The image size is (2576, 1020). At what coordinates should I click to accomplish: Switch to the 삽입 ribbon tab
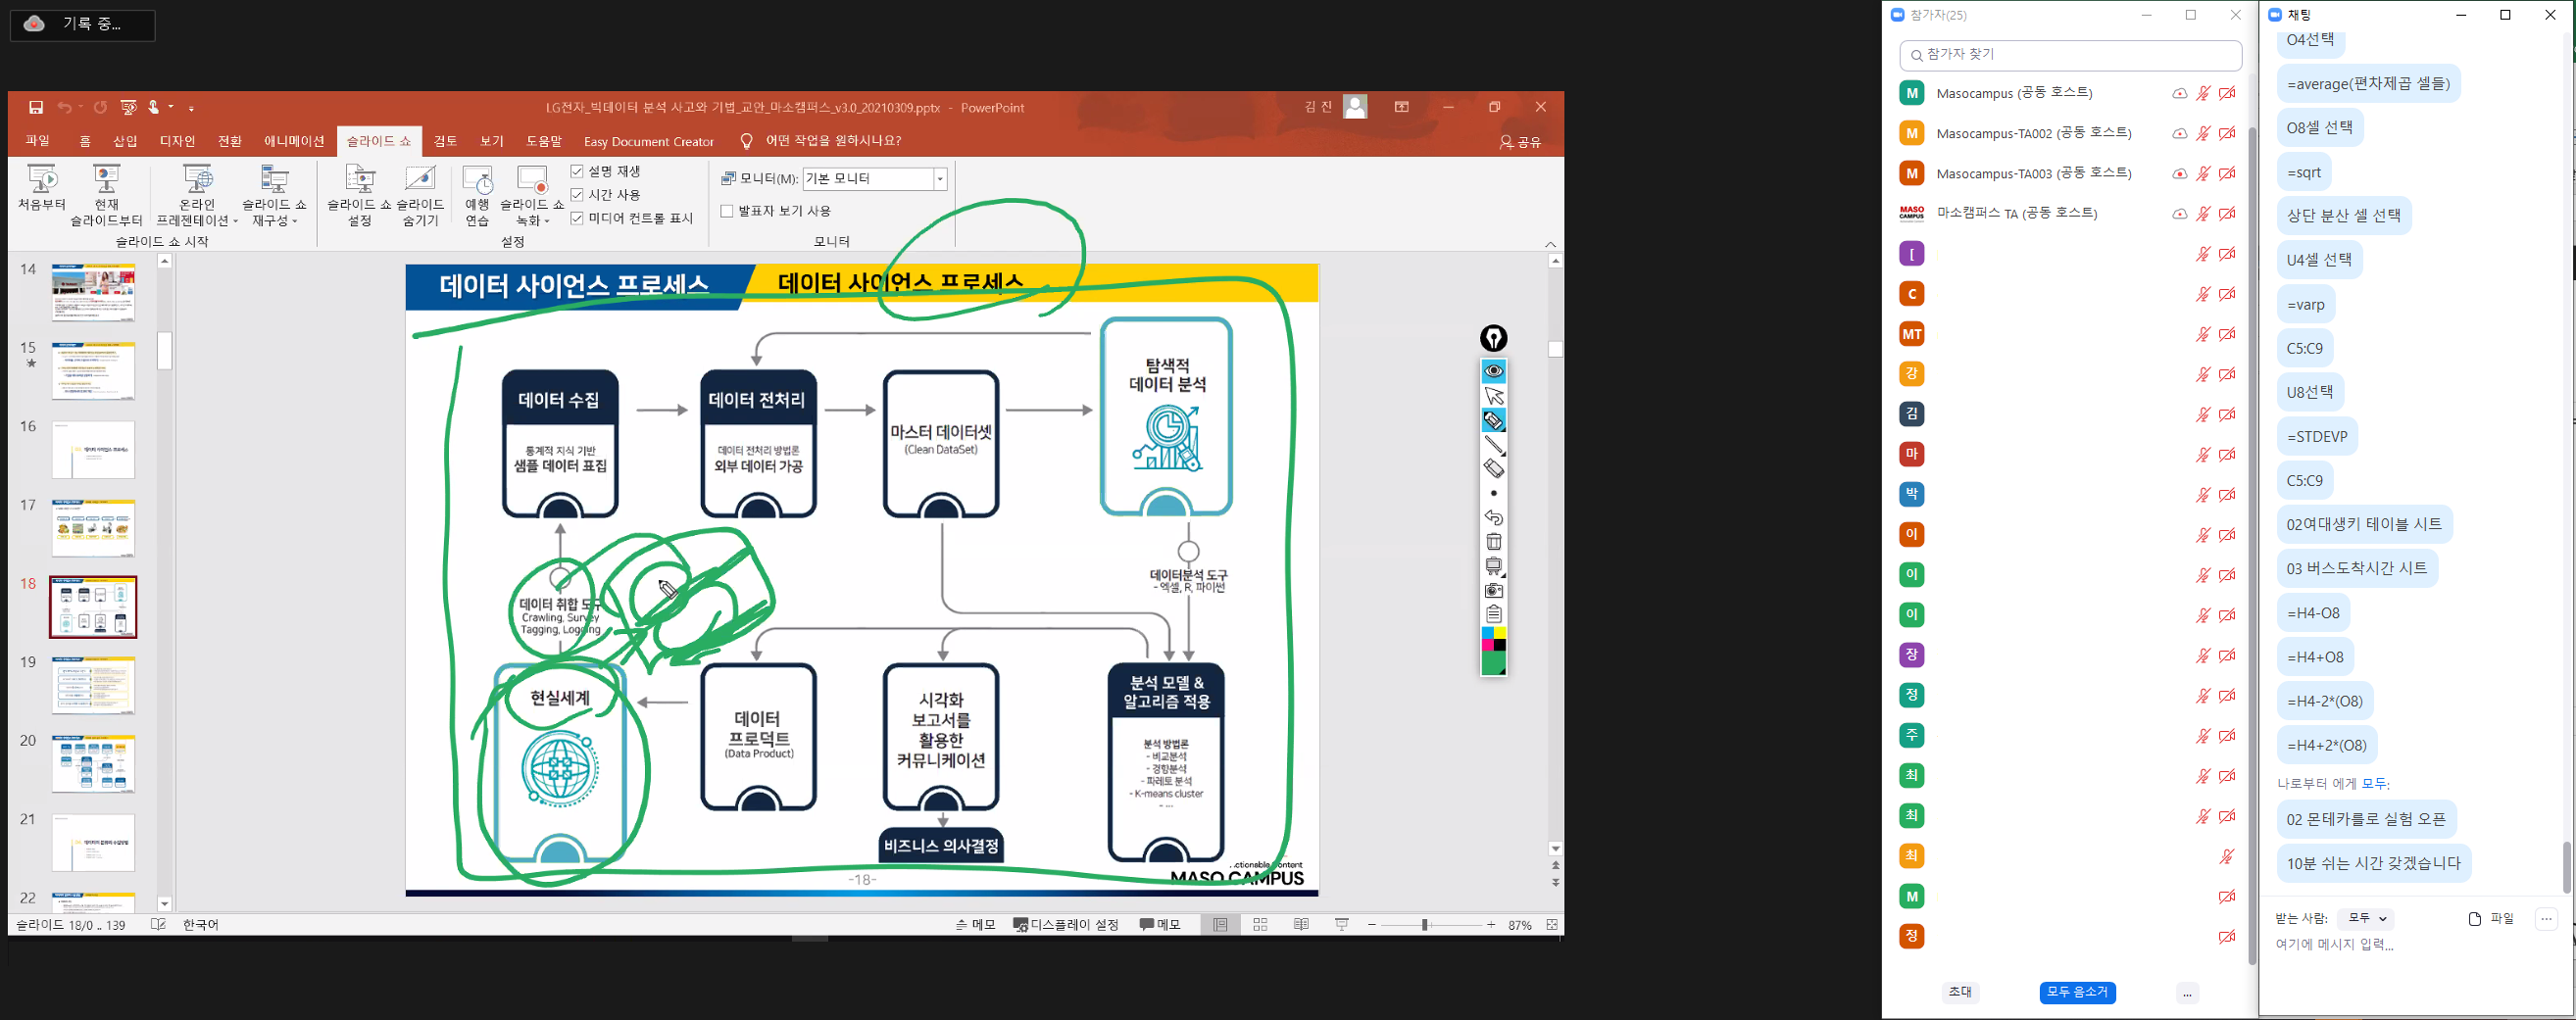tap(125, 141)
